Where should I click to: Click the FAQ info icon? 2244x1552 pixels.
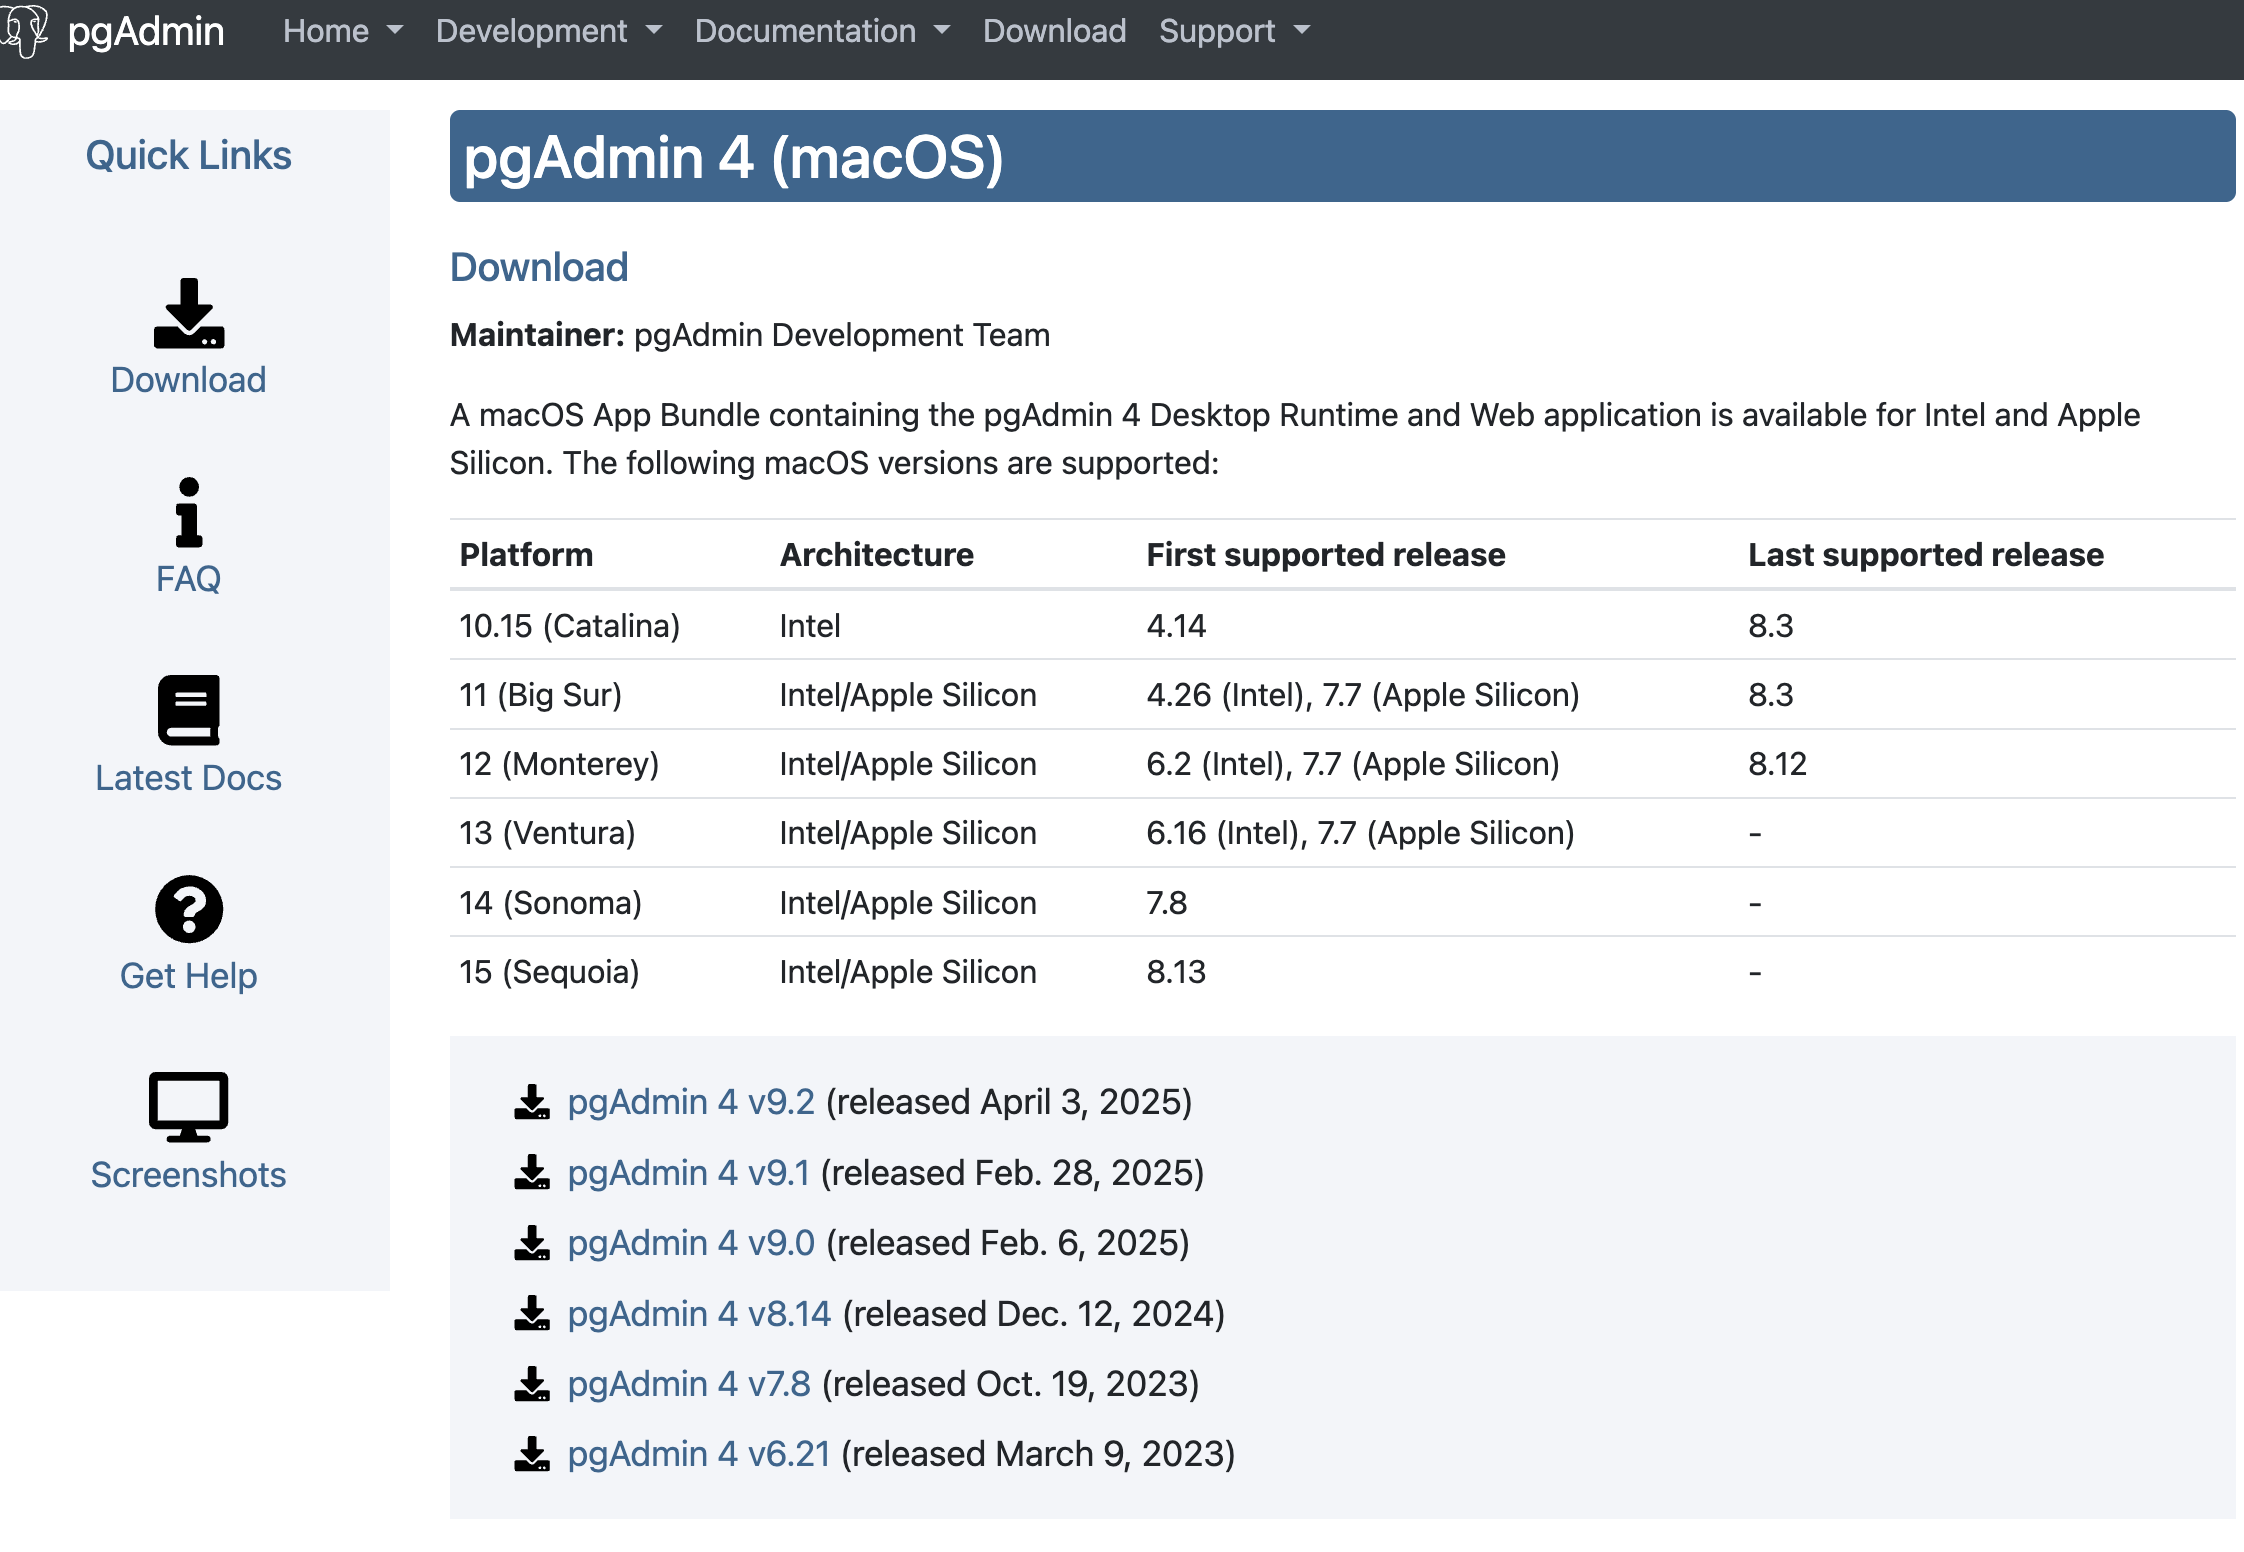click(x=189, y=513)
